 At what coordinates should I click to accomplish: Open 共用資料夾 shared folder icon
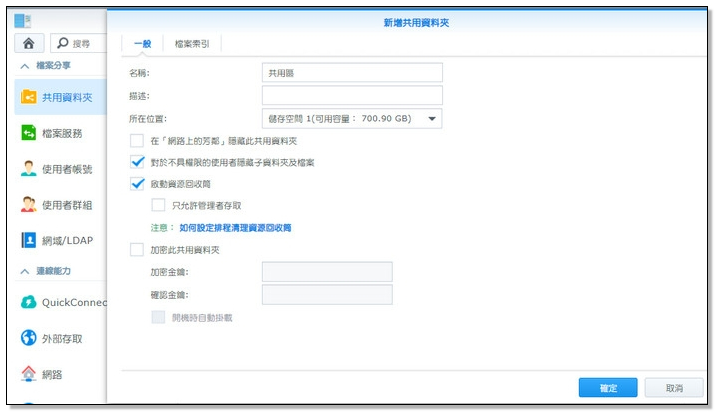click(x=29, y=97)
